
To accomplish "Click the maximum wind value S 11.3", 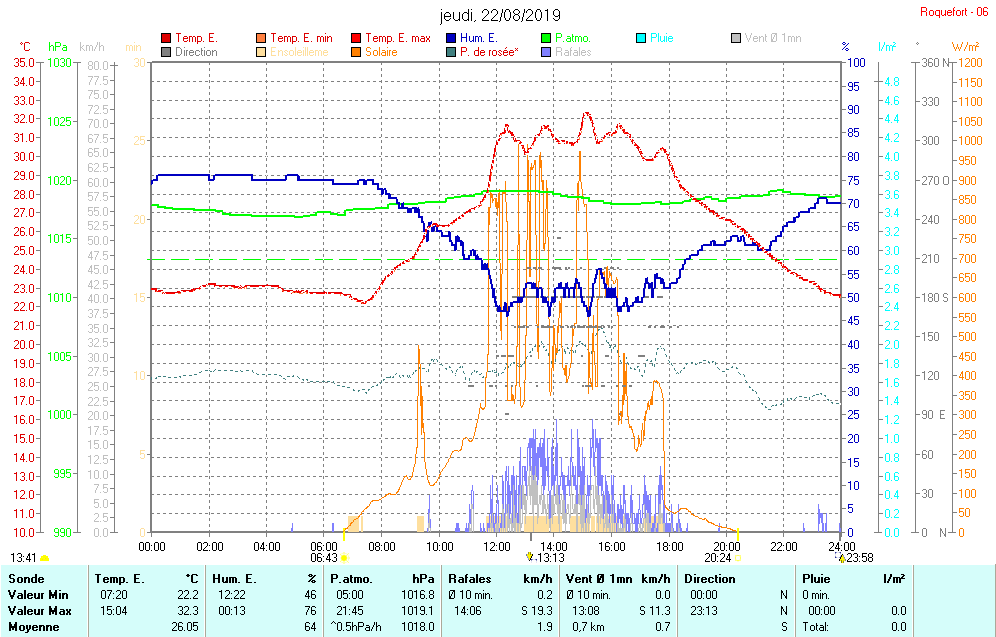I will (655, 611).
